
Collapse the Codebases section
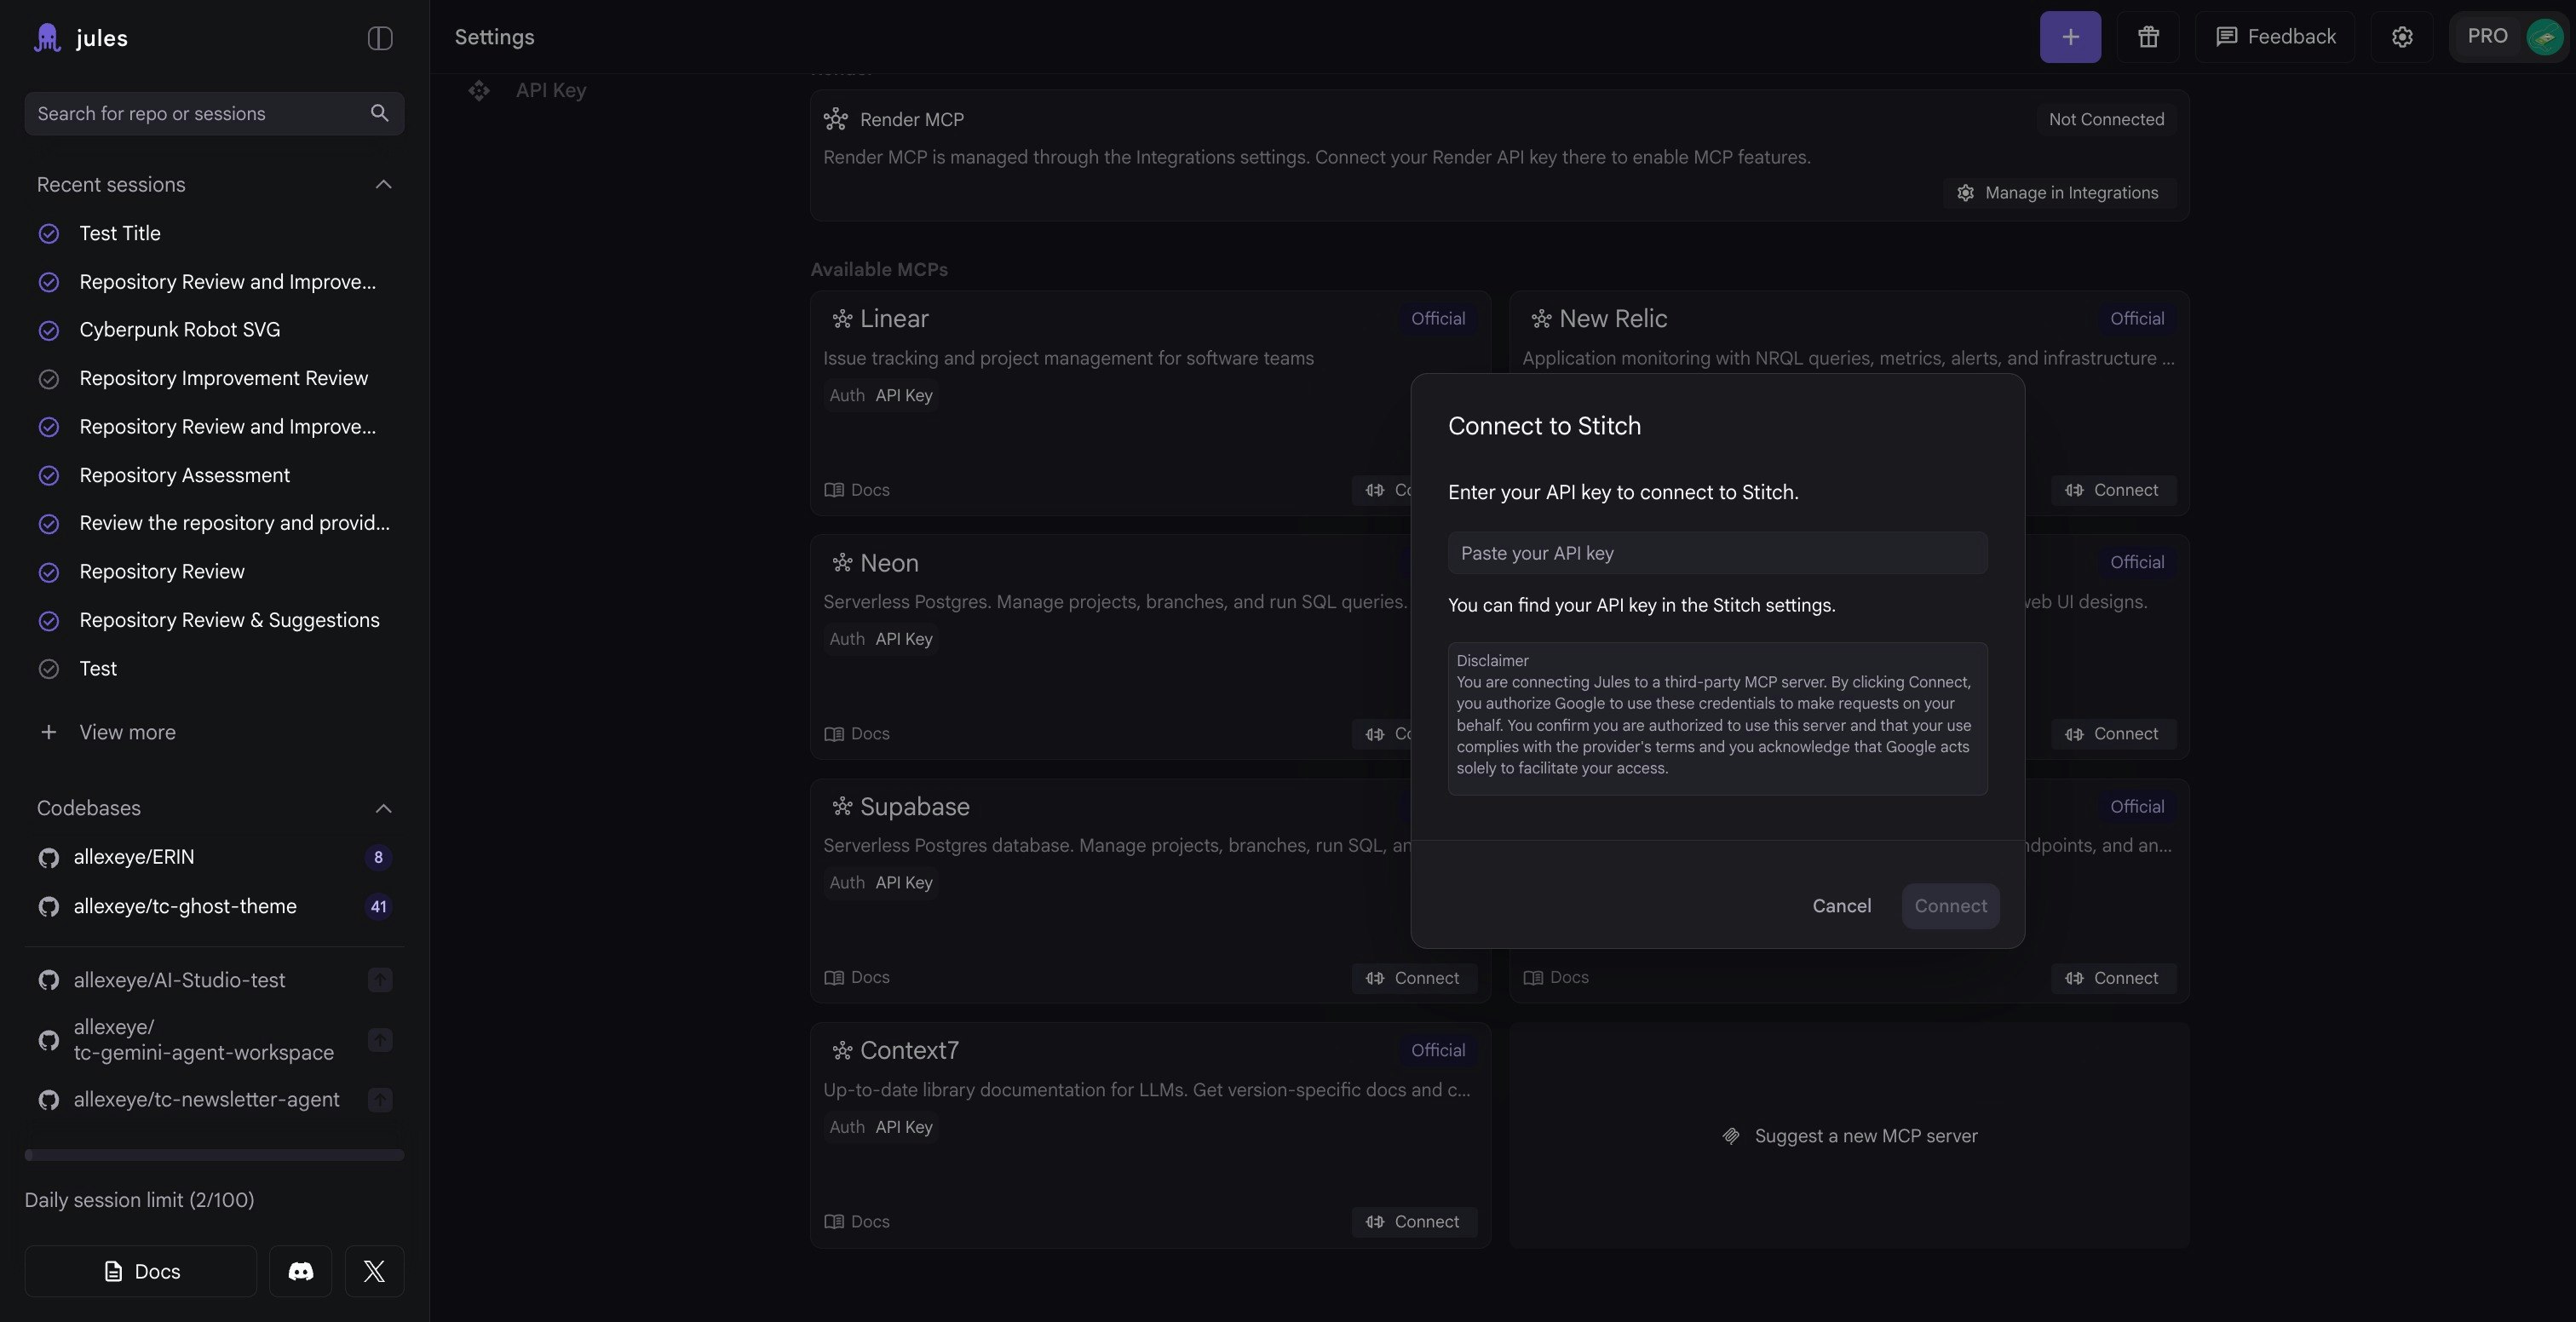click(x=383, y=808)
